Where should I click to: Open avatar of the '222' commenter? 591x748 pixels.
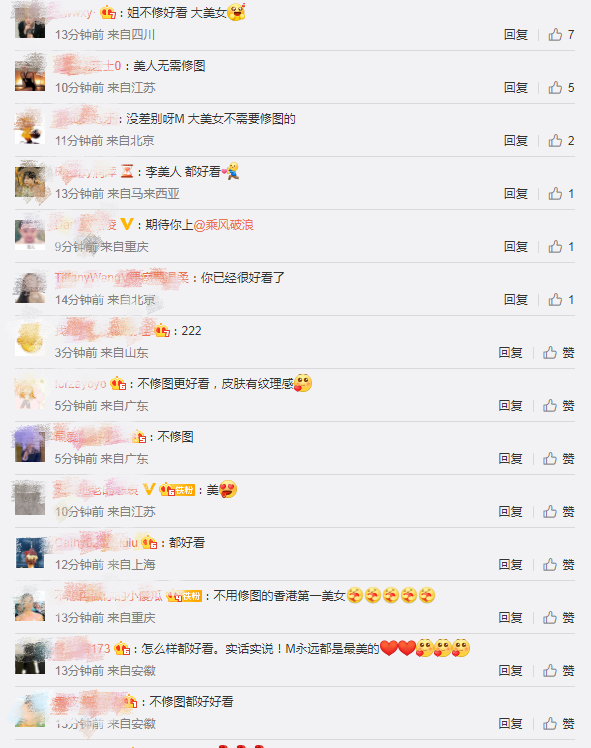(x=30, y=340)
